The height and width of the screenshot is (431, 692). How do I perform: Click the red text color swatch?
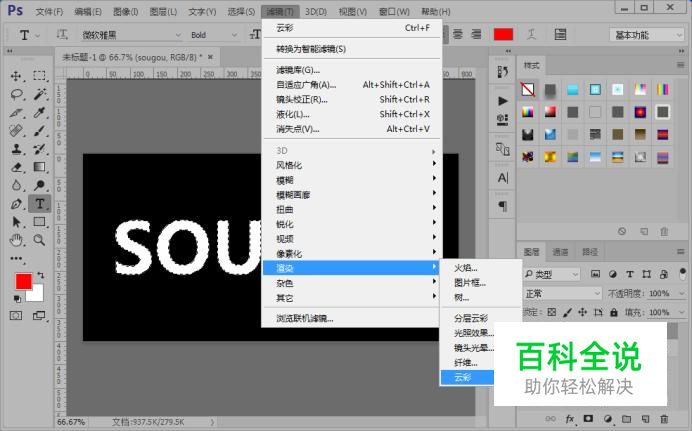tap(503, 34)
